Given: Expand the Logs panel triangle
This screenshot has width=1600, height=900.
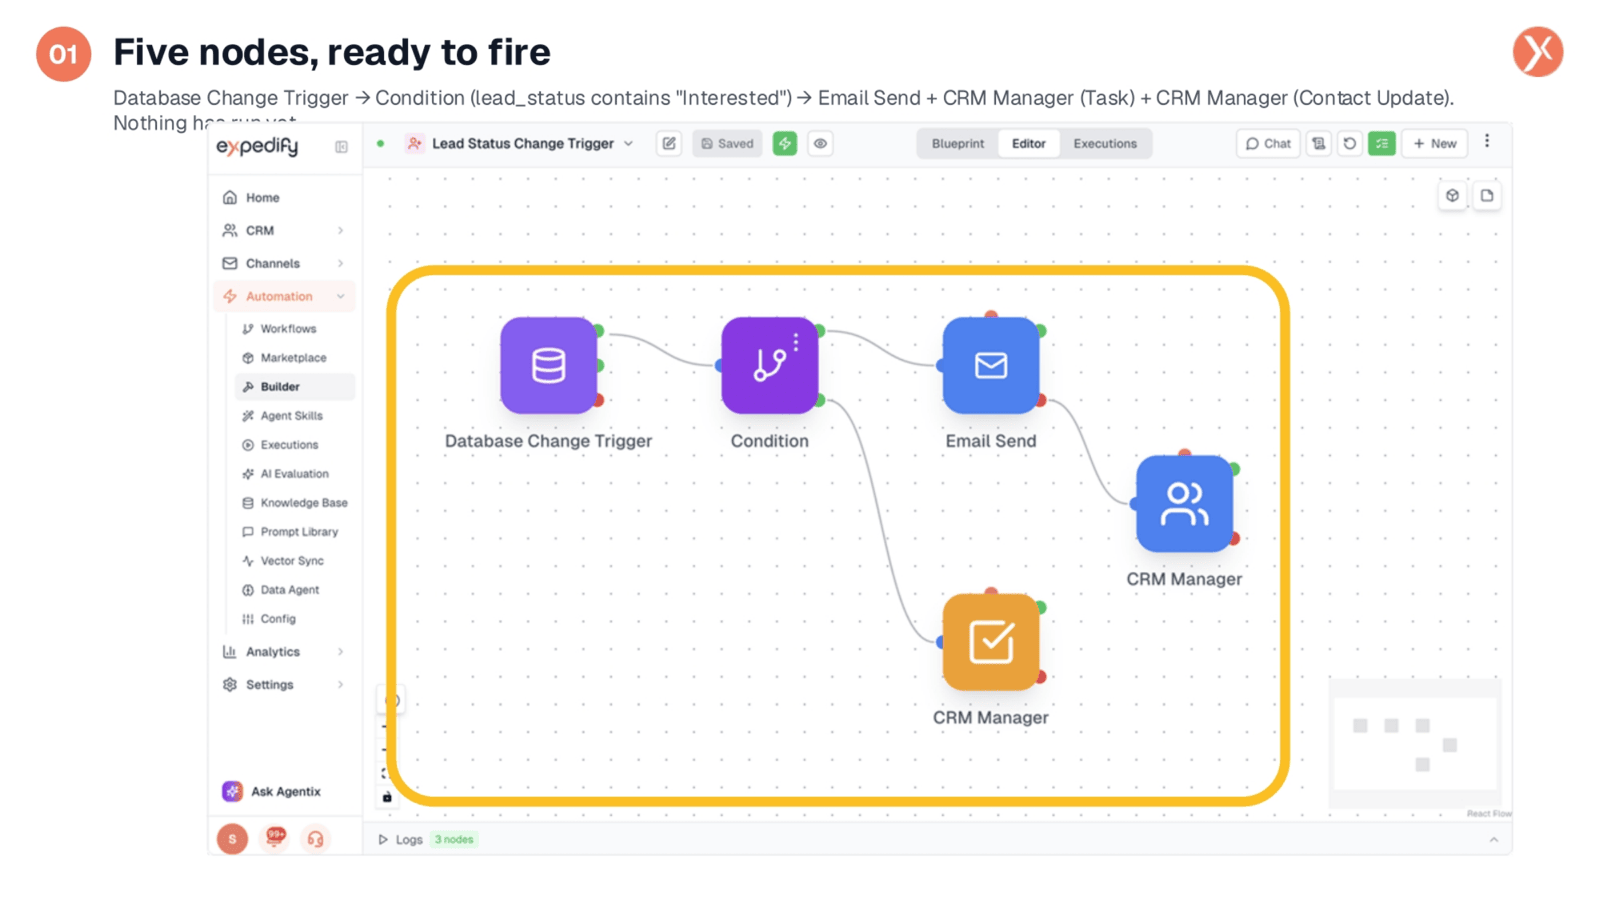Looking at the screenshot, I should (382, 839).
